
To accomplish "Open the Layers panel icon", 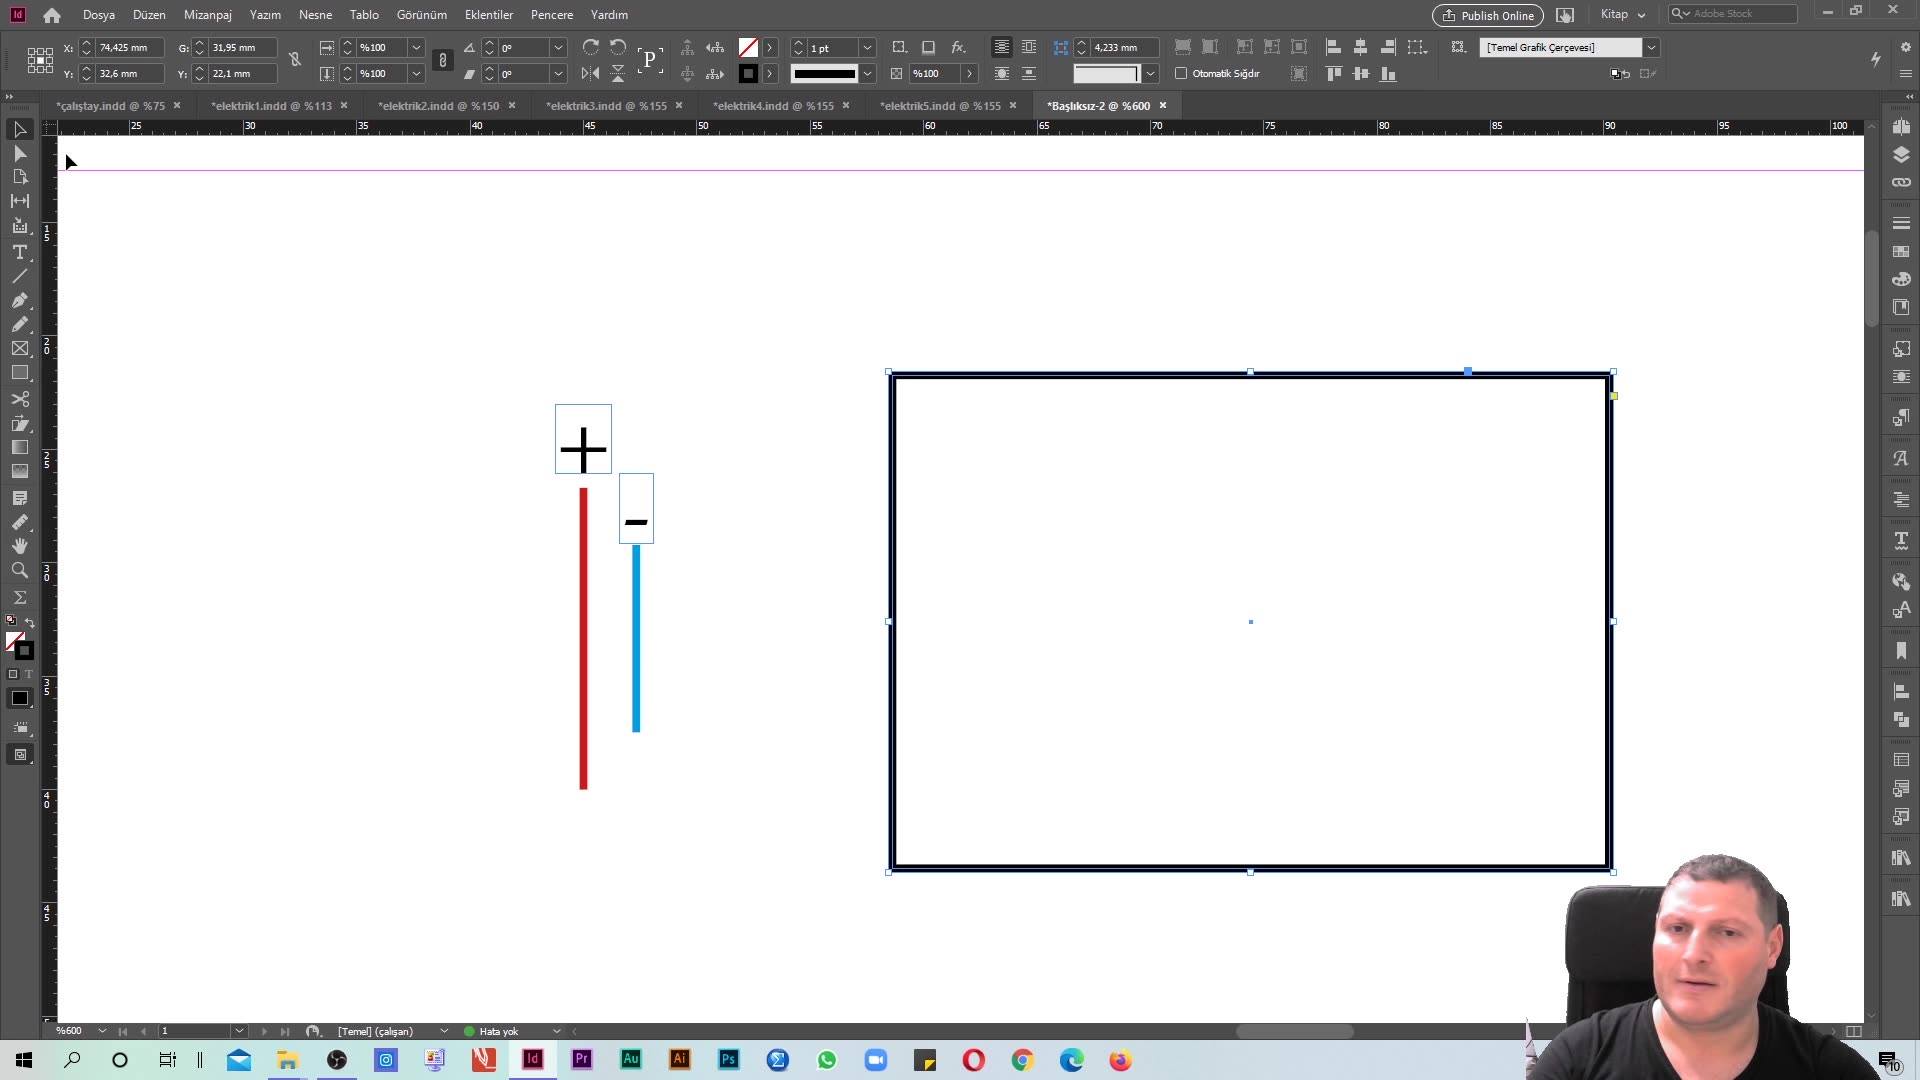I will click(x=1901, y=155).
